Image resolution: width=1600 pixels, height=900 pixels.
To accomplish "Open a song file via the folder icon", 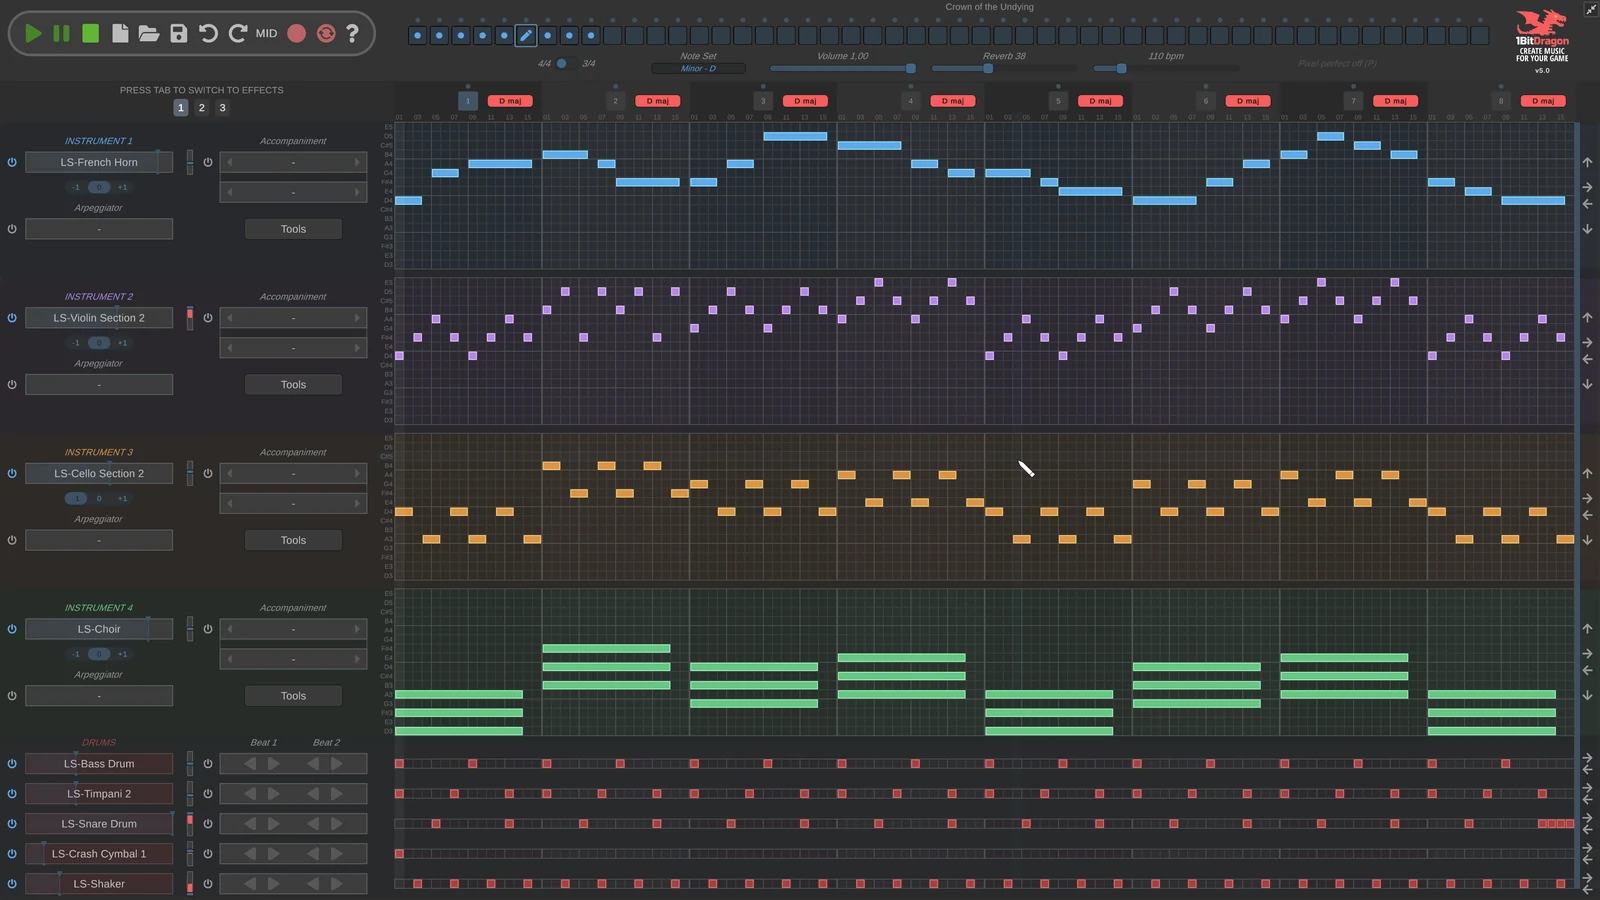I will pyautogui.click(x=149, y=33).
